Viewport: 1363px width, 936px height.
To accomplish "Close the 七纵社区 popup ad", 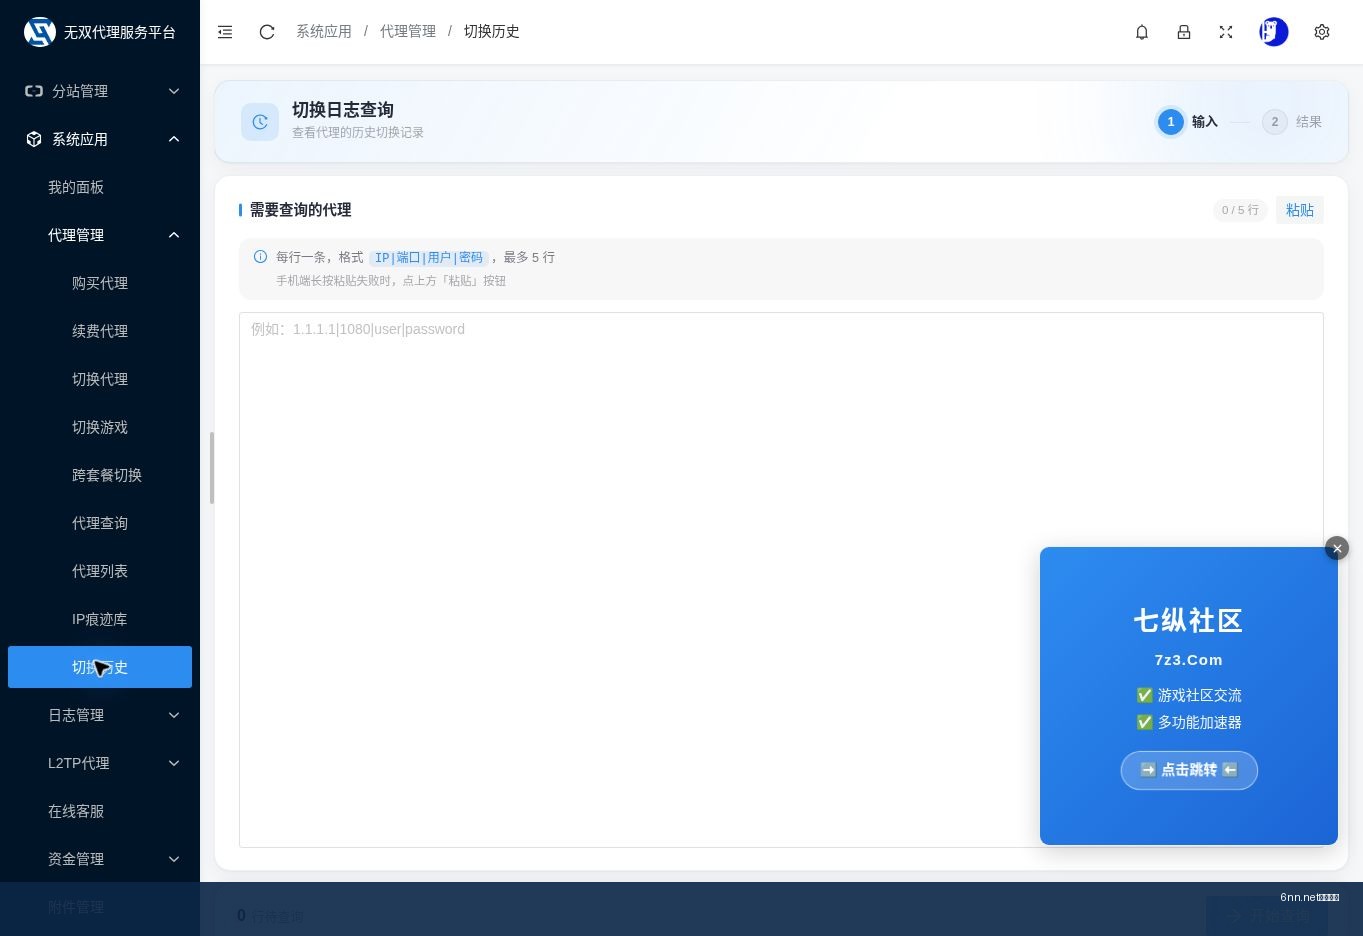I will [x=1337, y=548].
